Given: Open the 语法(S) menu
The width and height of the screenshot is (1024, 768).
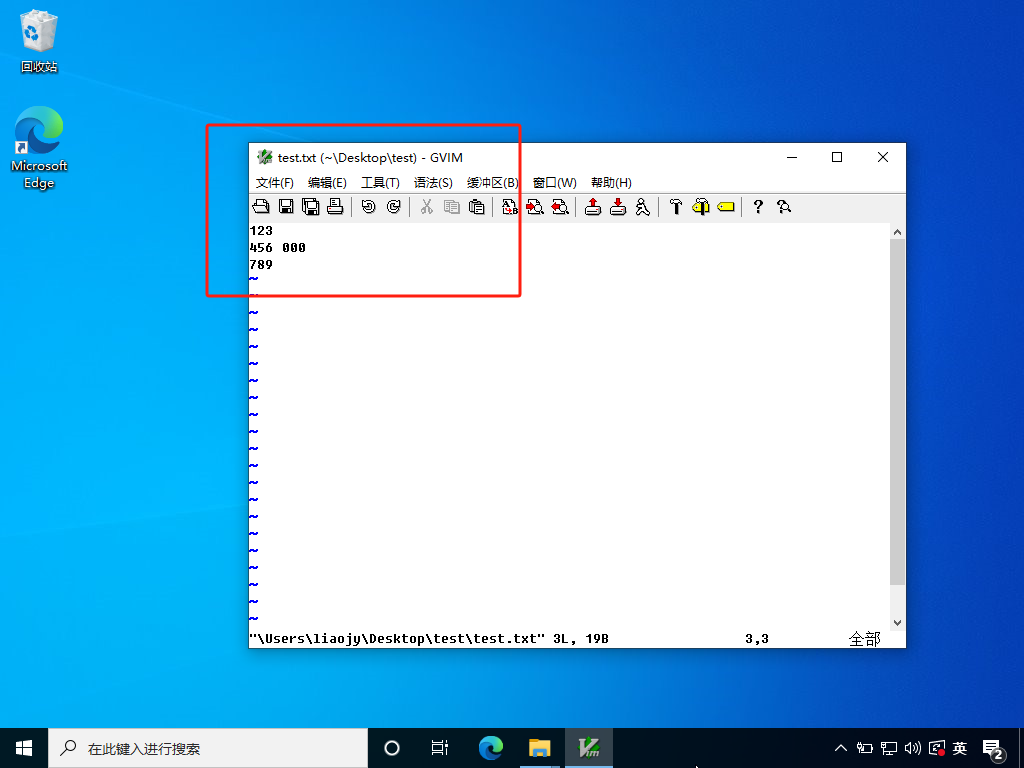Looking at the screenshot, I should click(433, 183).
